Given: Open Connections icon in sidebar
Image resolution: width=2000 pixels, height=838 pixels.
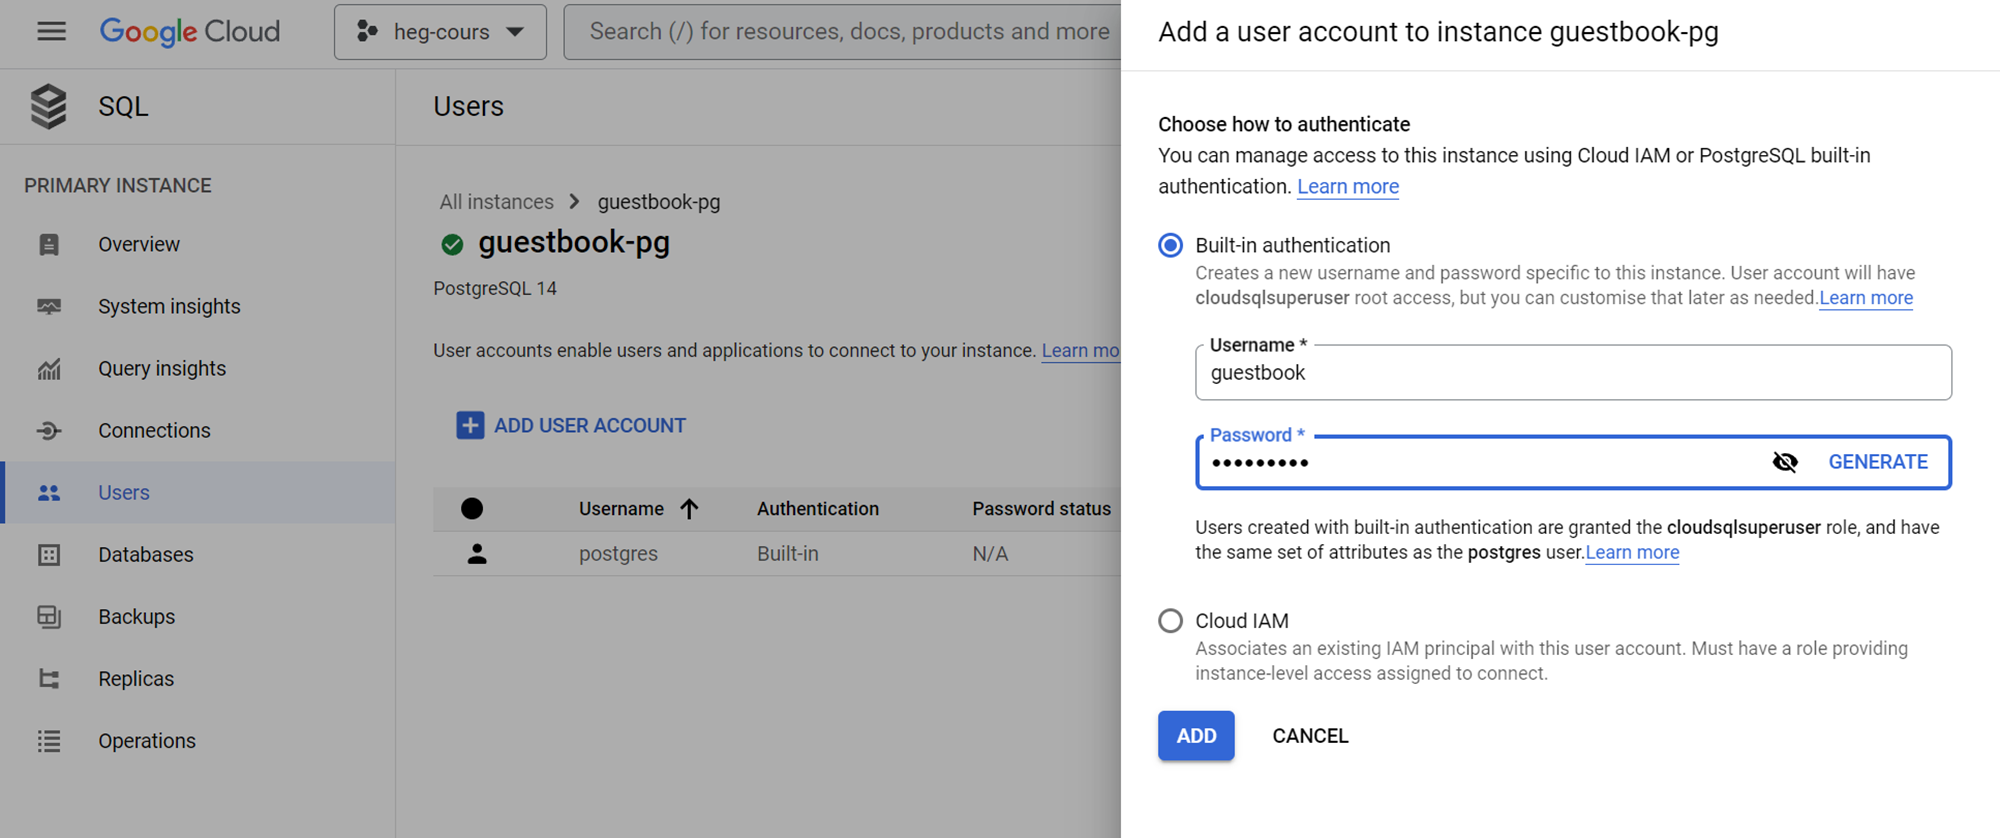Looking at the screenshot, I should coord(49,431).
